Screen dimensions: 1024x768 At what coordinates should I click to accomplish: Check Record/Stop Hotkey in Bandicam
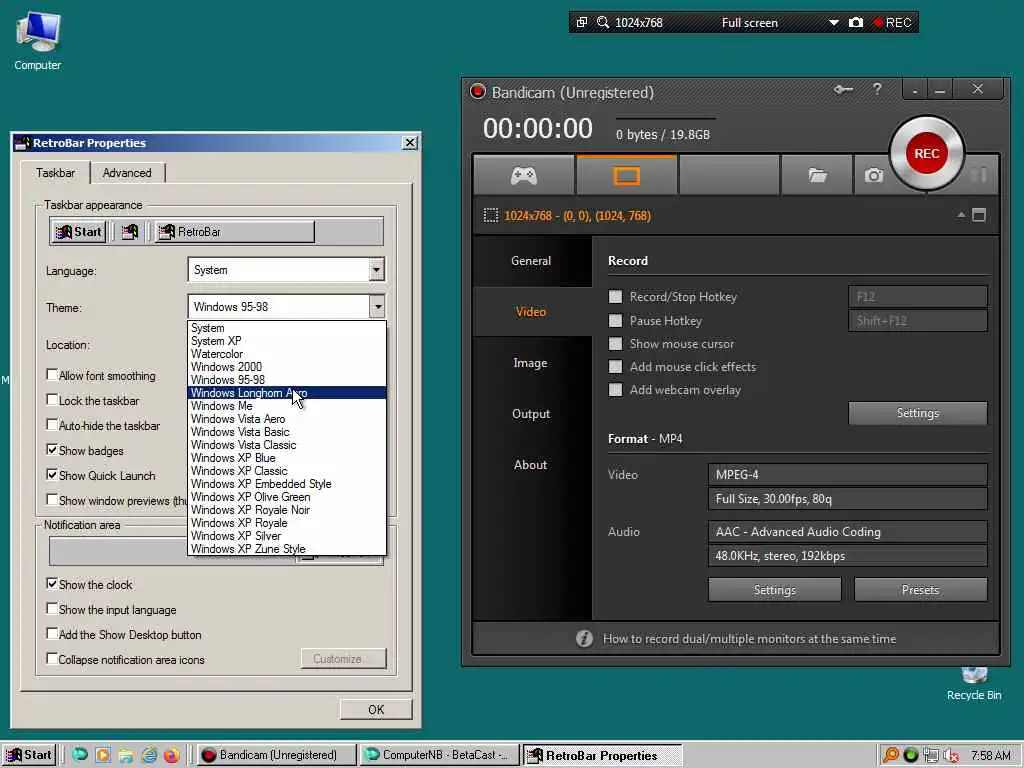click(x=615, y=296)
